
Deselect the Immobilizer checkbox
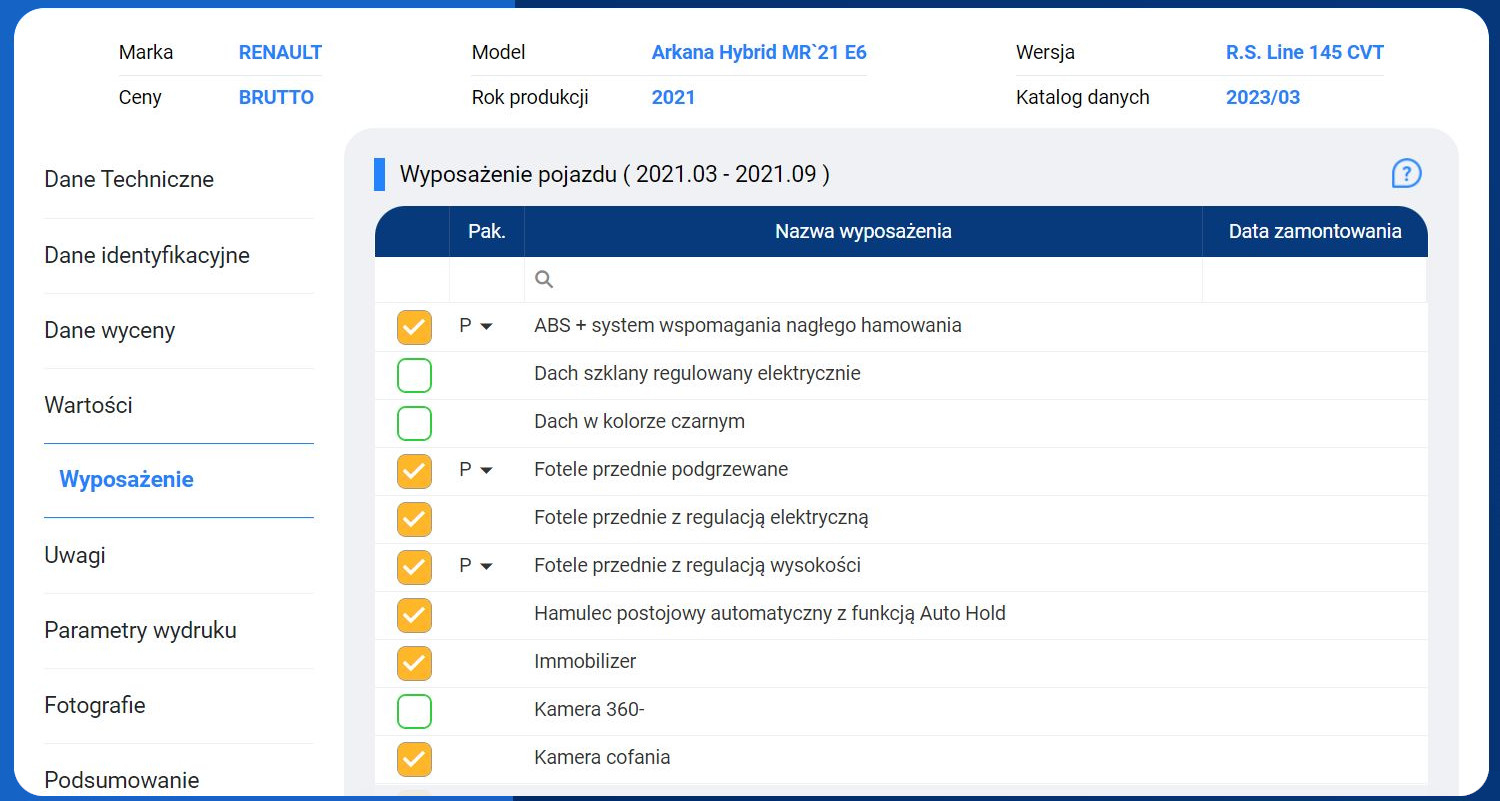tap(414, 663)
